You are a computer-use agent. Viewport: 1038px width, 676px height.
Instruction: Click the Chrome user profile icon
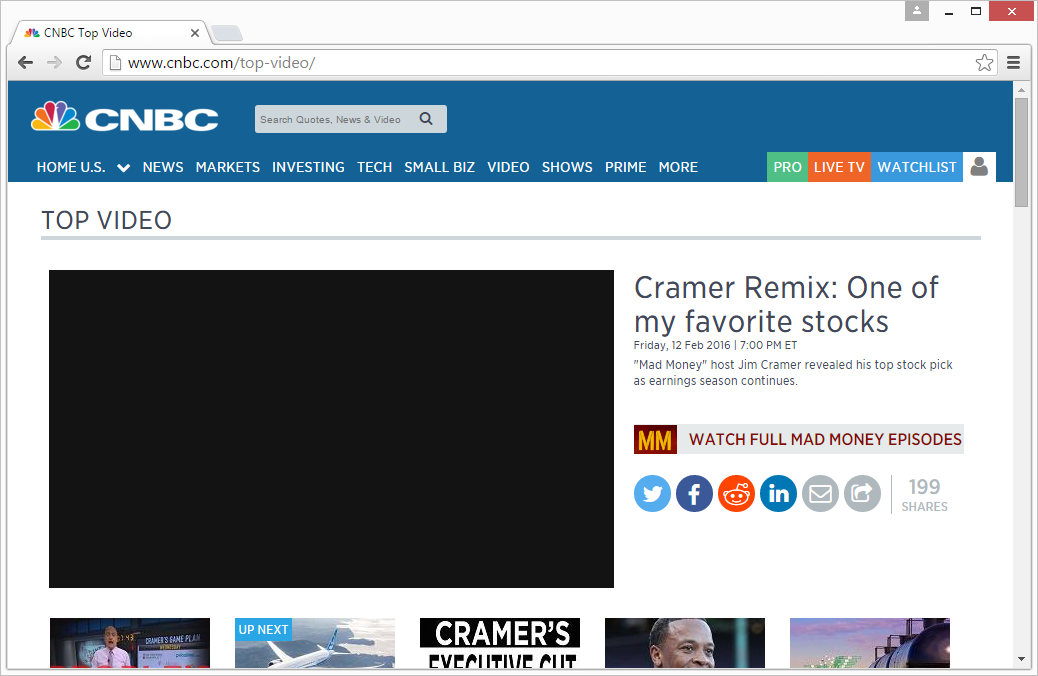click(x=917, y=11)
